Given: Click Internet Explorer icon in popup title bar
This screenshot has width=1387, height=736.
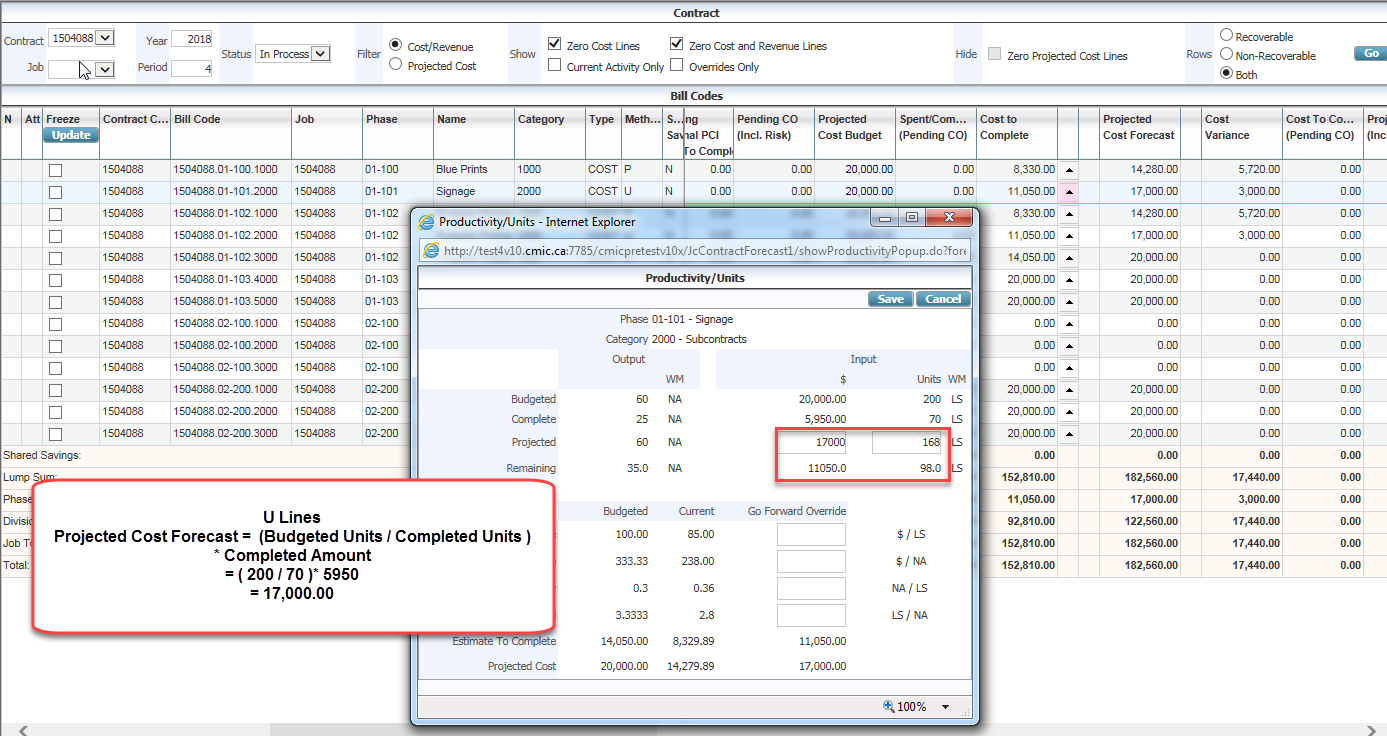Looking at the screenshot, I should (x=427, y=221).
